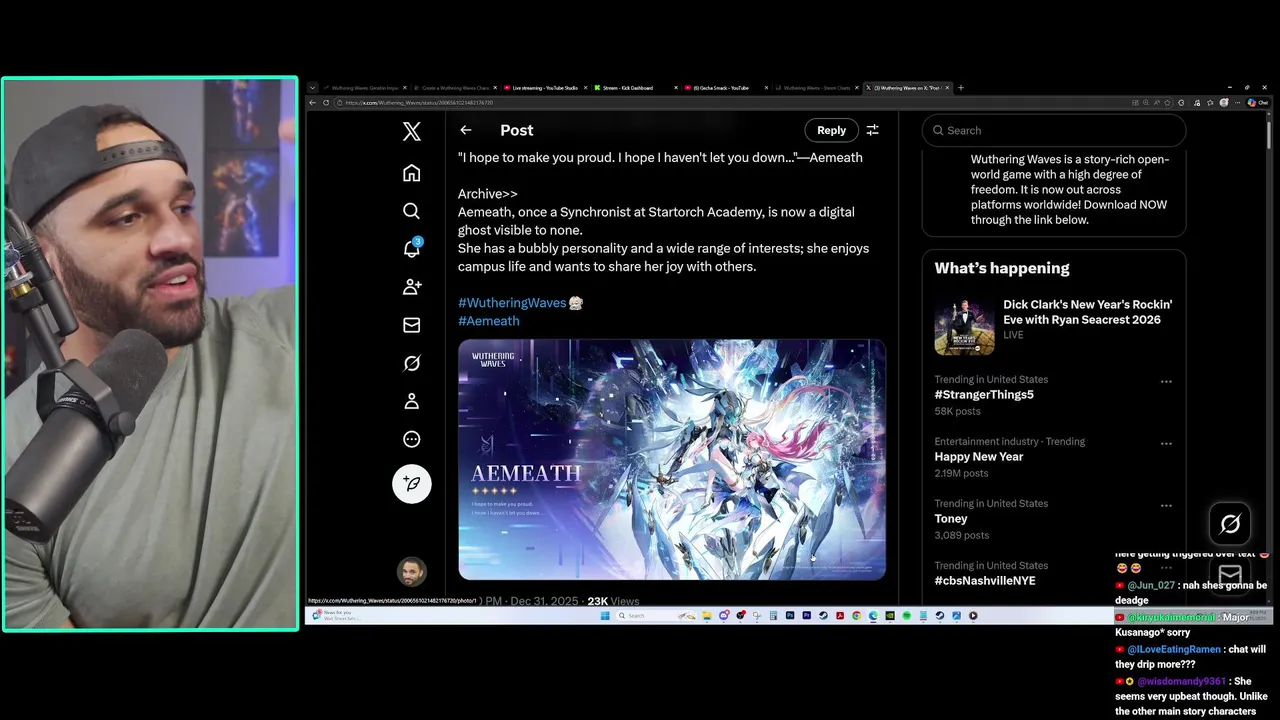Open Google Chrome on taskbar
Viewport: 1280px width, 720px height.
(x=857, y=616)
